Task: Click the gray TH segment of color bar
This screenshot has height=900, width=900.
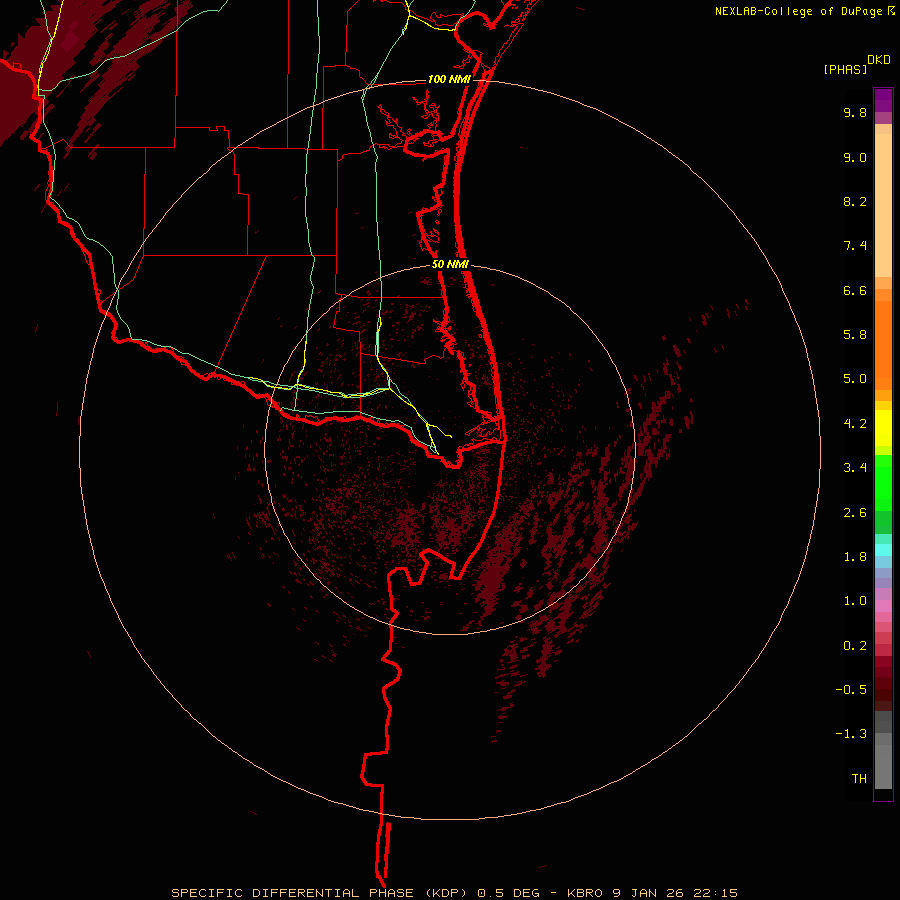Action: tap(883, 769)
